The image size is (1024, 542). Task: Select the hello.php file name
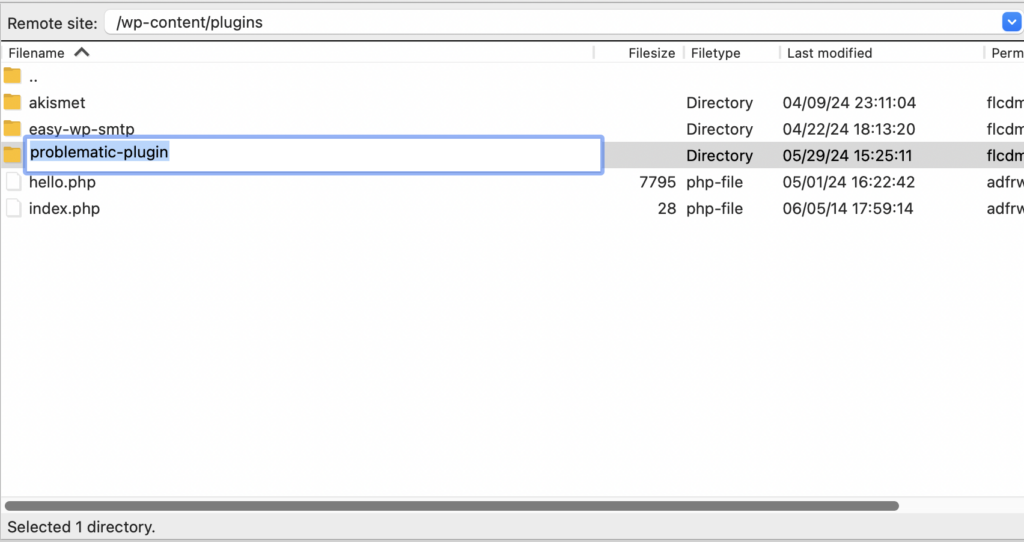[62, 182]
